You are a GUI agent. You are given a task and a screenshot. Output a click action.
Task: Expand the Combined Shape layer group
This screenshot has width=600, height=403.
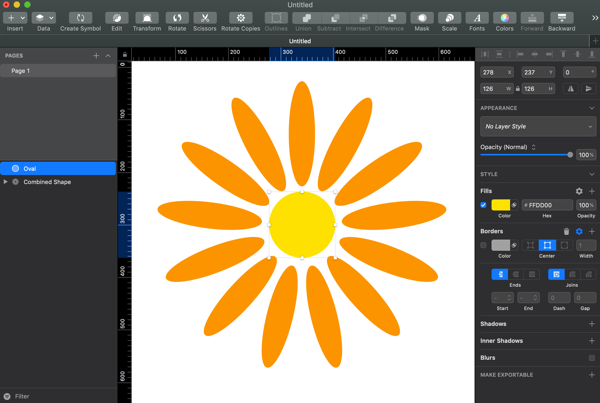pos(6,182)
